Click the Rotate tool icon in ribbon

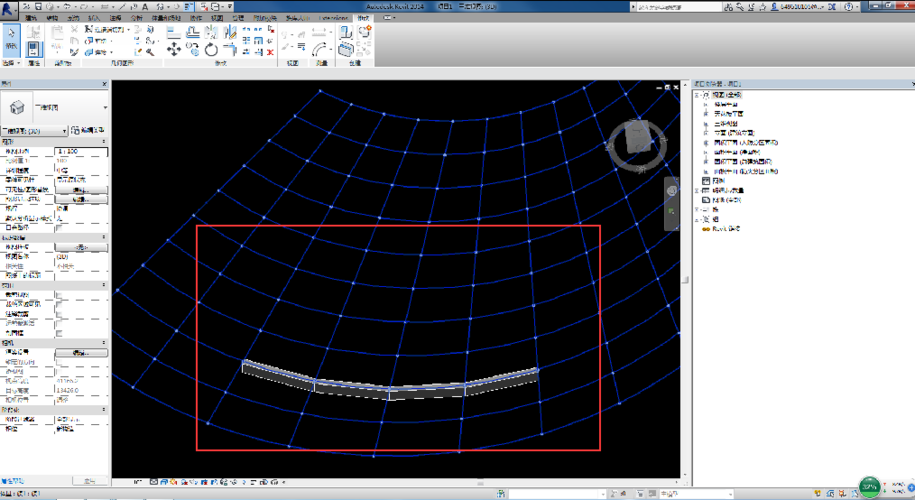(211, 49)
